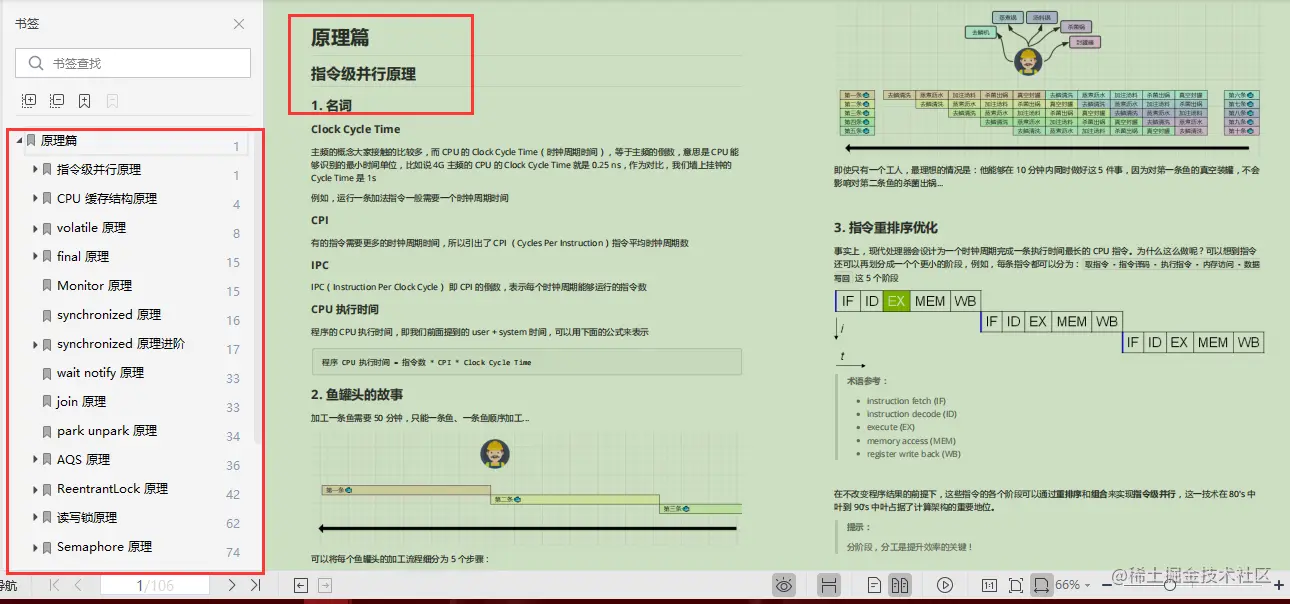Collapse all bookmark entries icon

point(56,100)
